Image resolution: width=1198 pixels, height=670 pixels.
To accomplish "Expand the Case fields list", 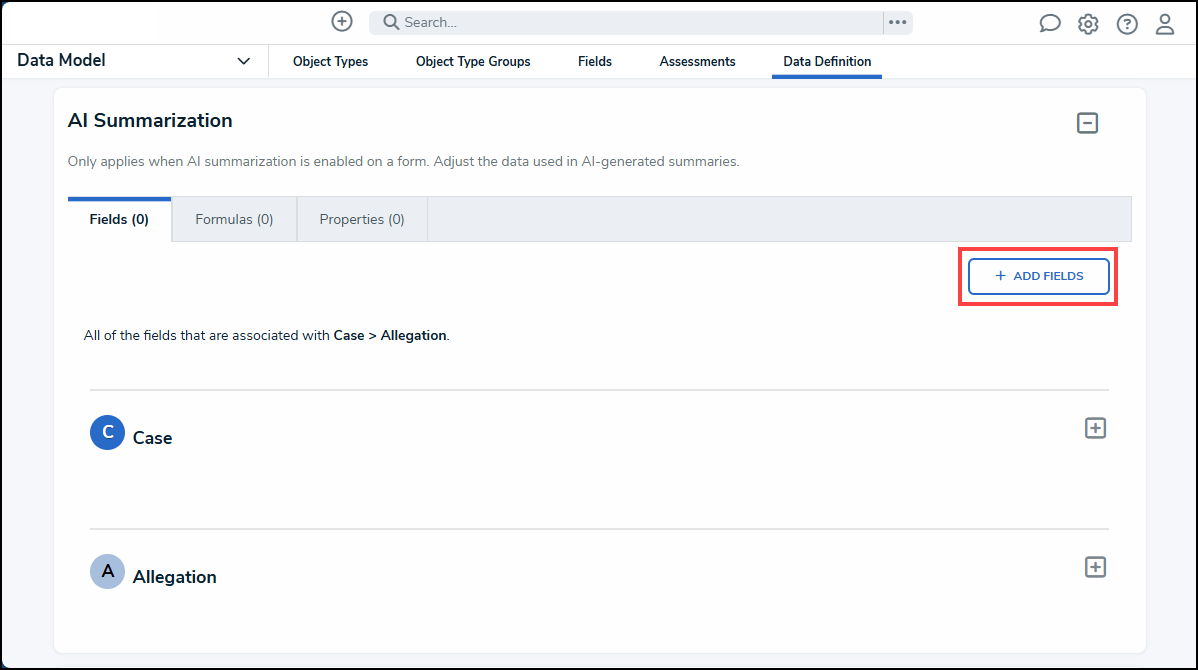I will point(1095,427).
